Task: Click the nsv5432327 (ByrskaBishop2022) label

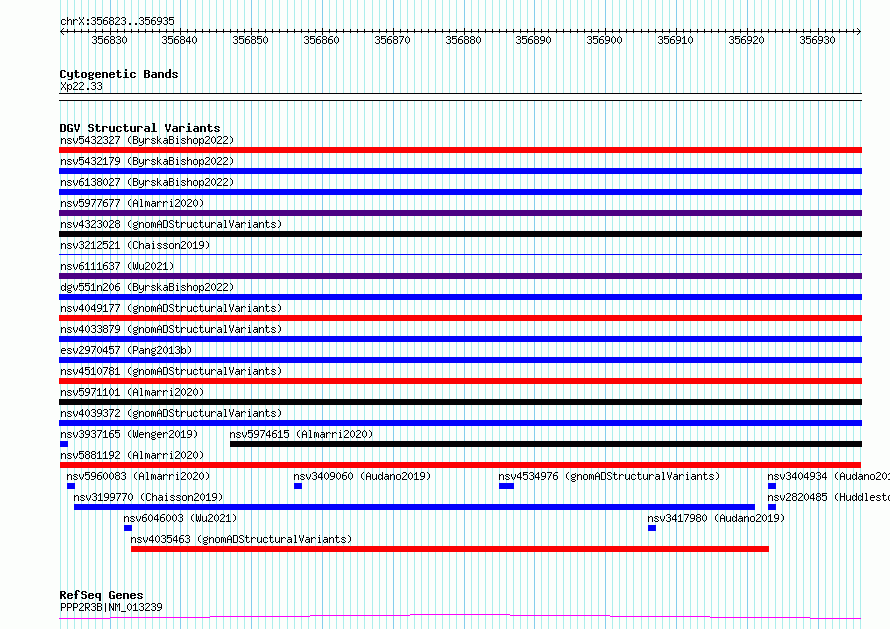Action: [x=147, y=140]
